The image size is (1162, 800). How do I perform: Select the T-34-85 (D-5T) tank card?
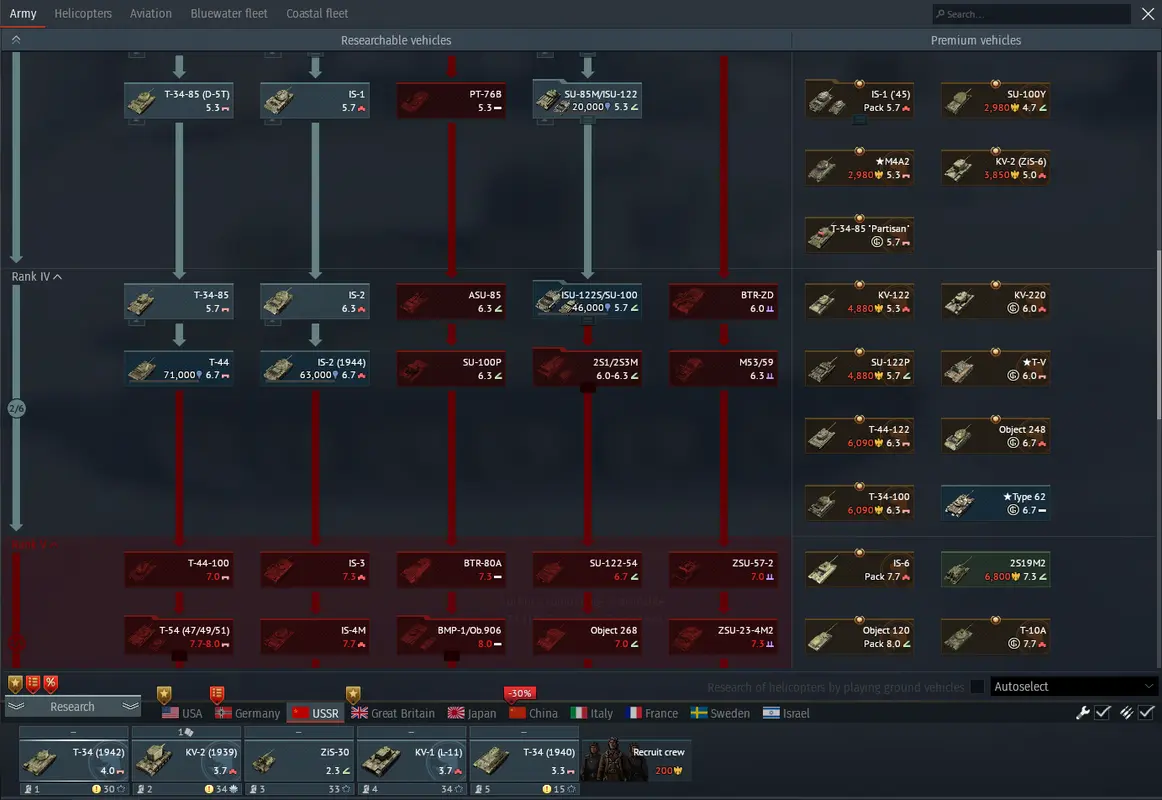point(179,100)
